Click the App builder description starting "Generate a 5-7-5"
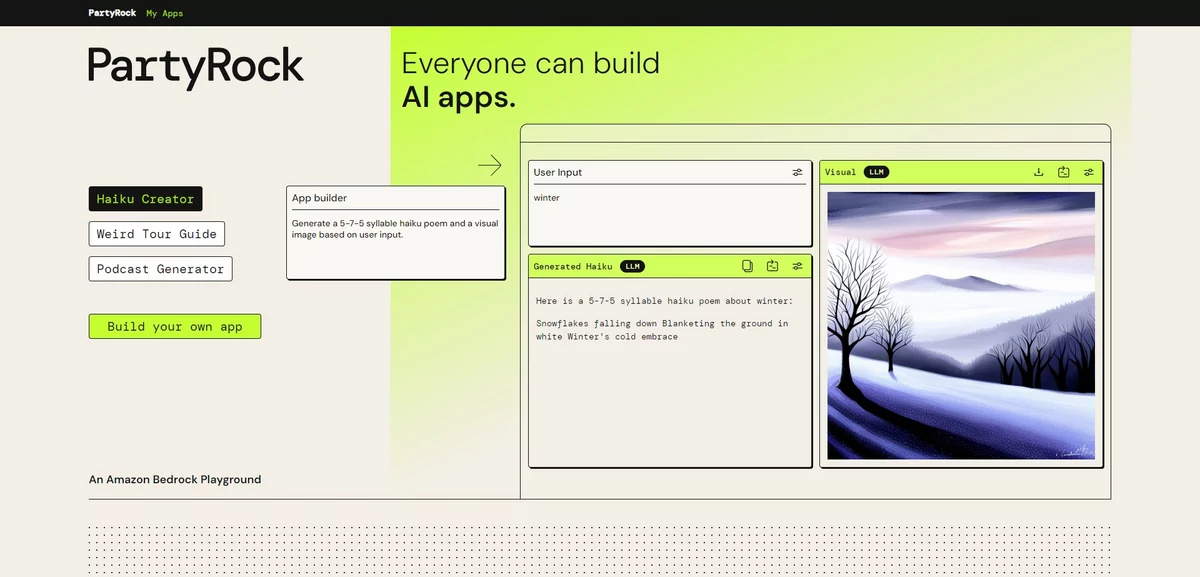The width and height of the screenshot is (1200, 577). point(395,229)
